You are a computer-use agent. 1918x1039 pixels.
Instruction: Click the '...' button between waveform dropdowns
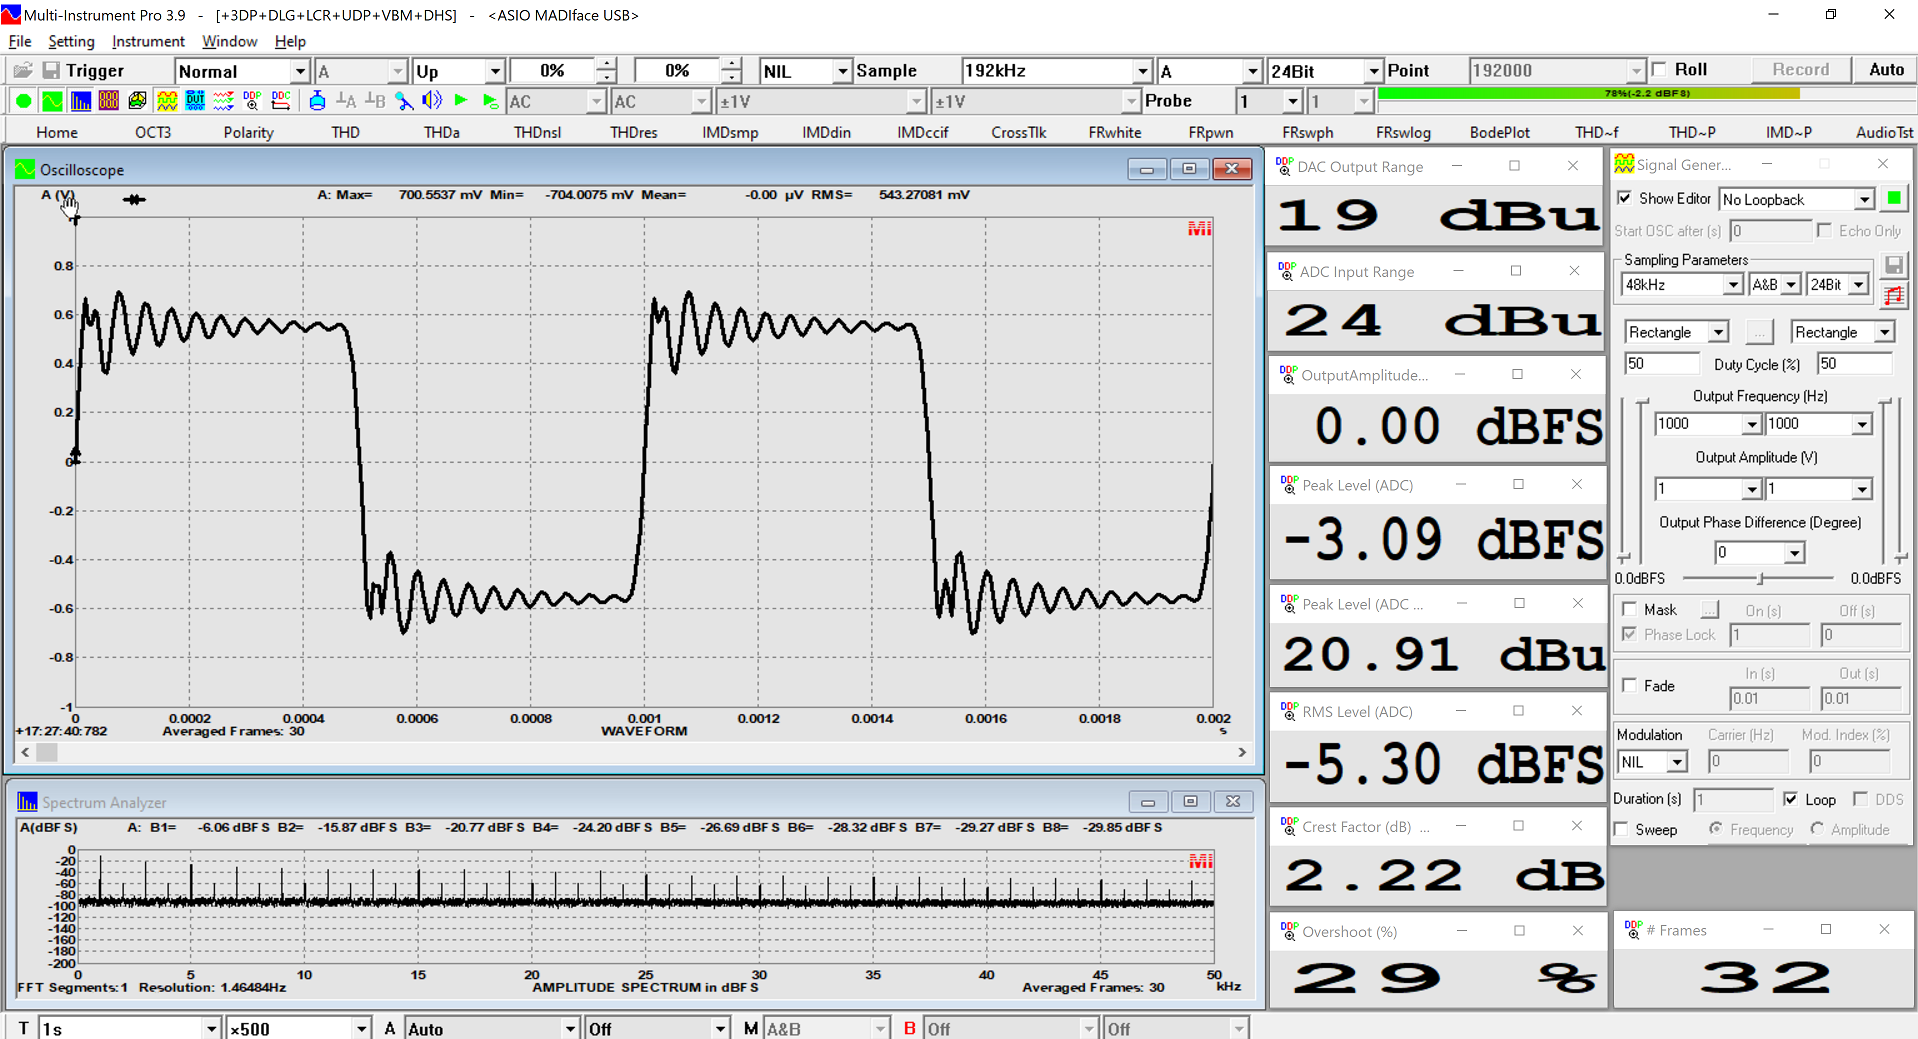tap(1759, 332)
